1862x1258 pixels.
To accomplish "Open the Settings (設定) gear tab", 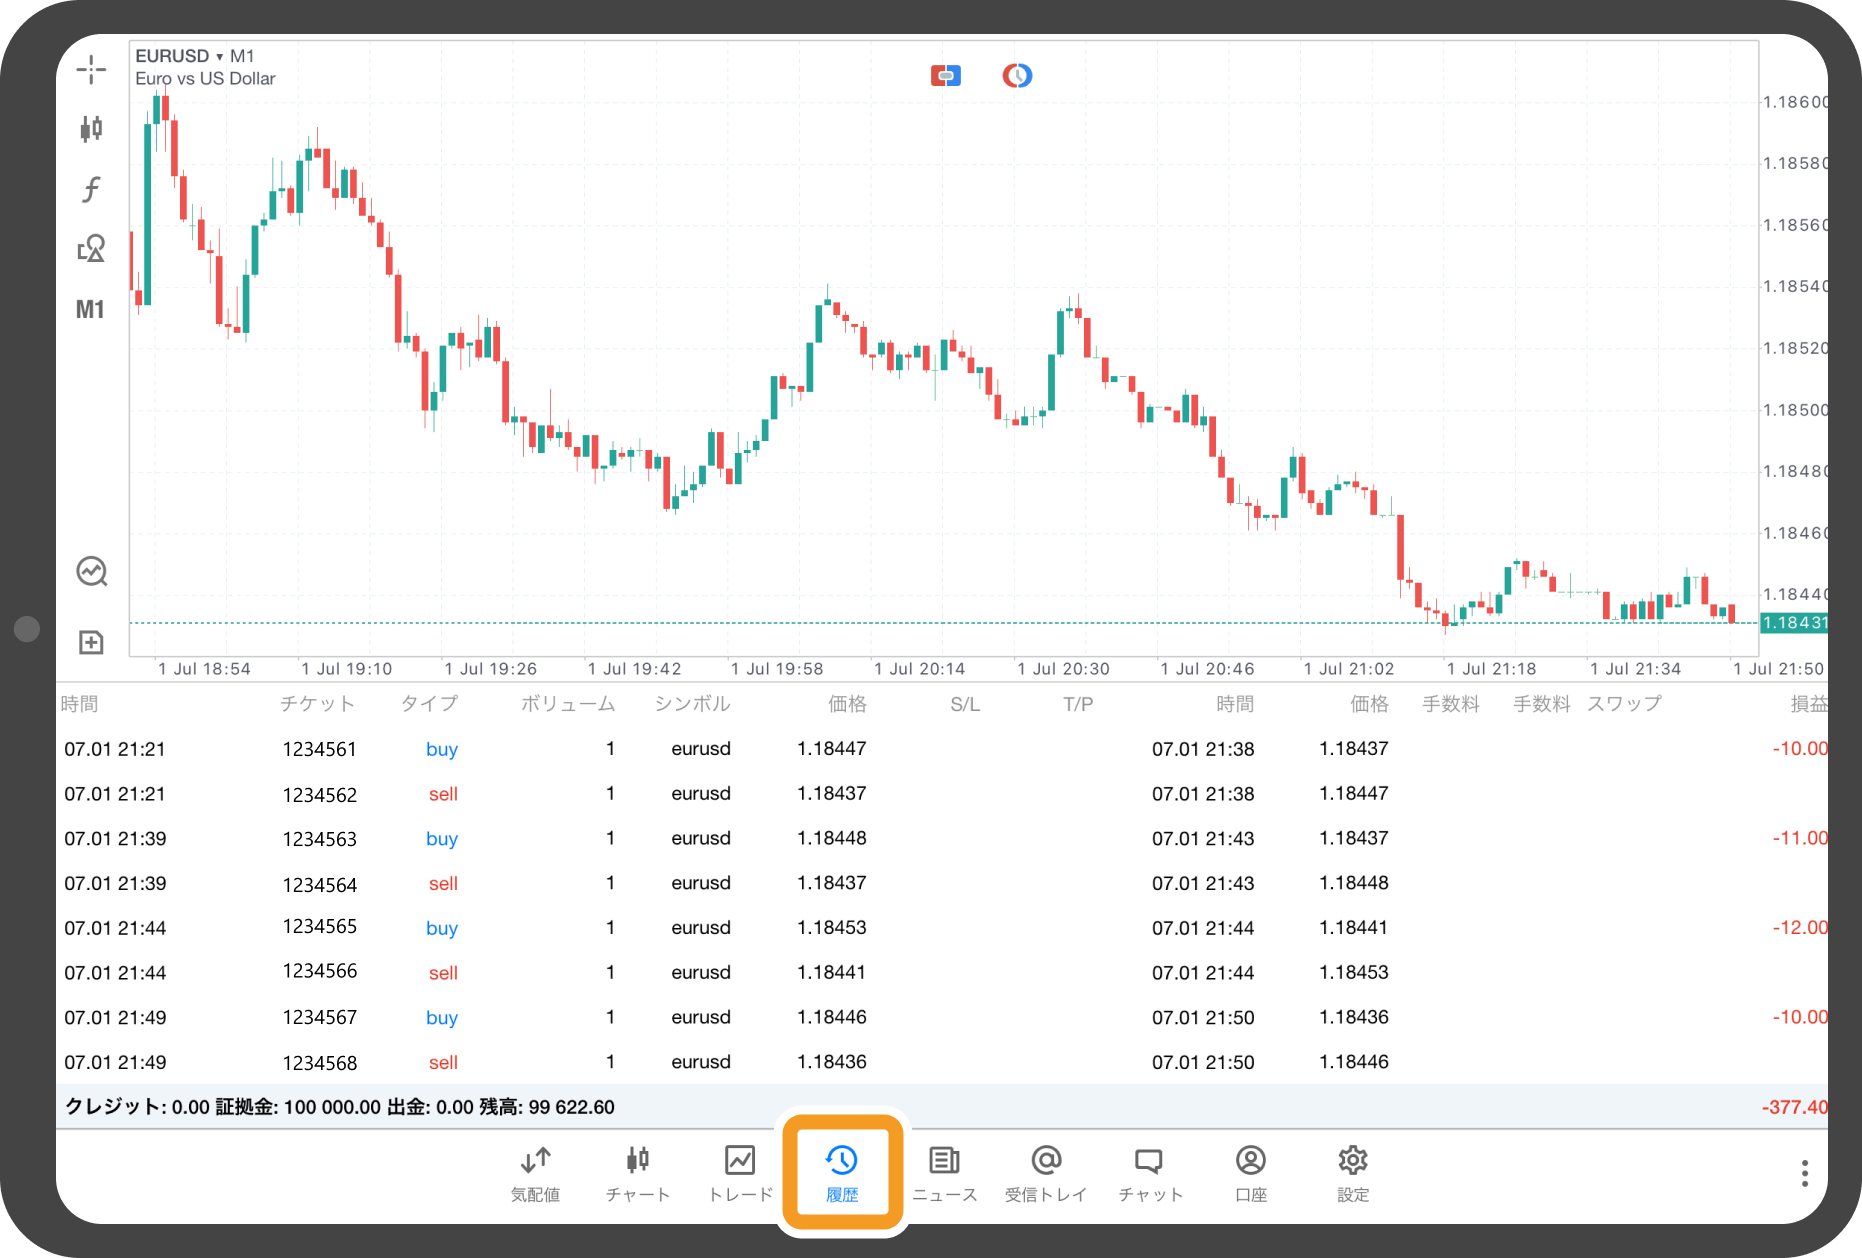I will [x=1352, y=1172].
